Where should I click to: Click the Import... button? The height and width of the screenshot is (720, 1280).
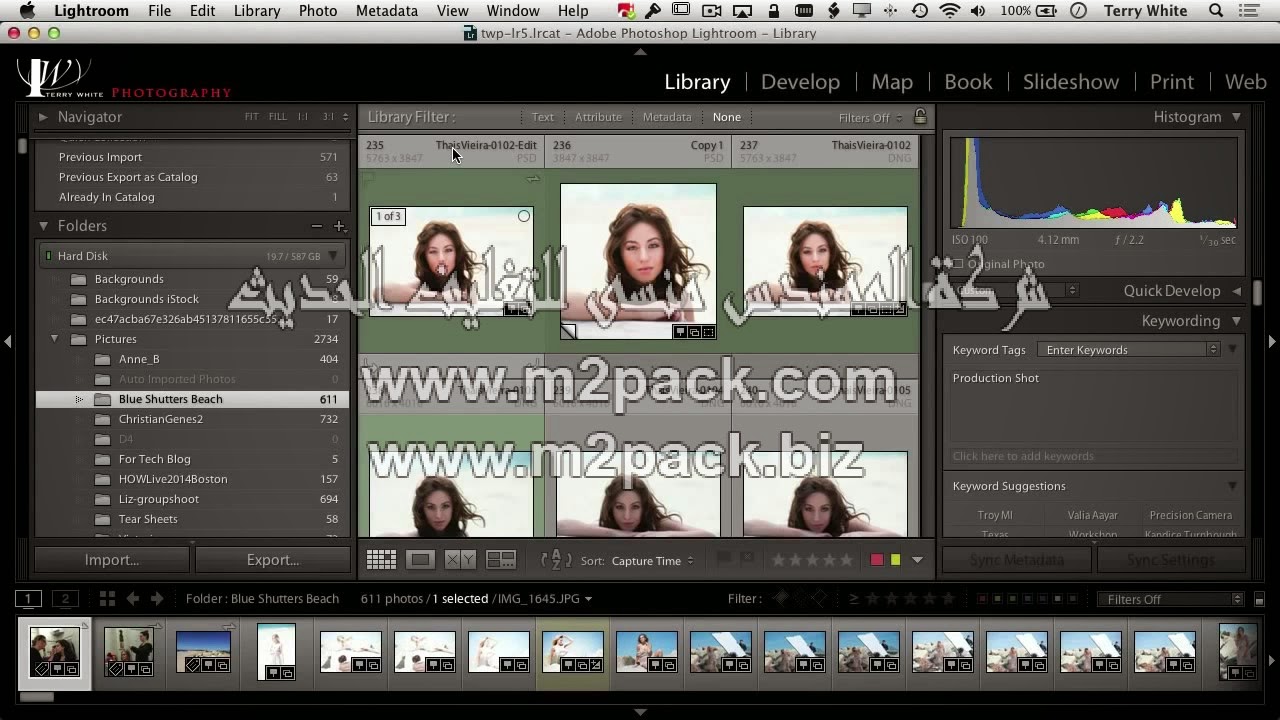coord(112,560)
